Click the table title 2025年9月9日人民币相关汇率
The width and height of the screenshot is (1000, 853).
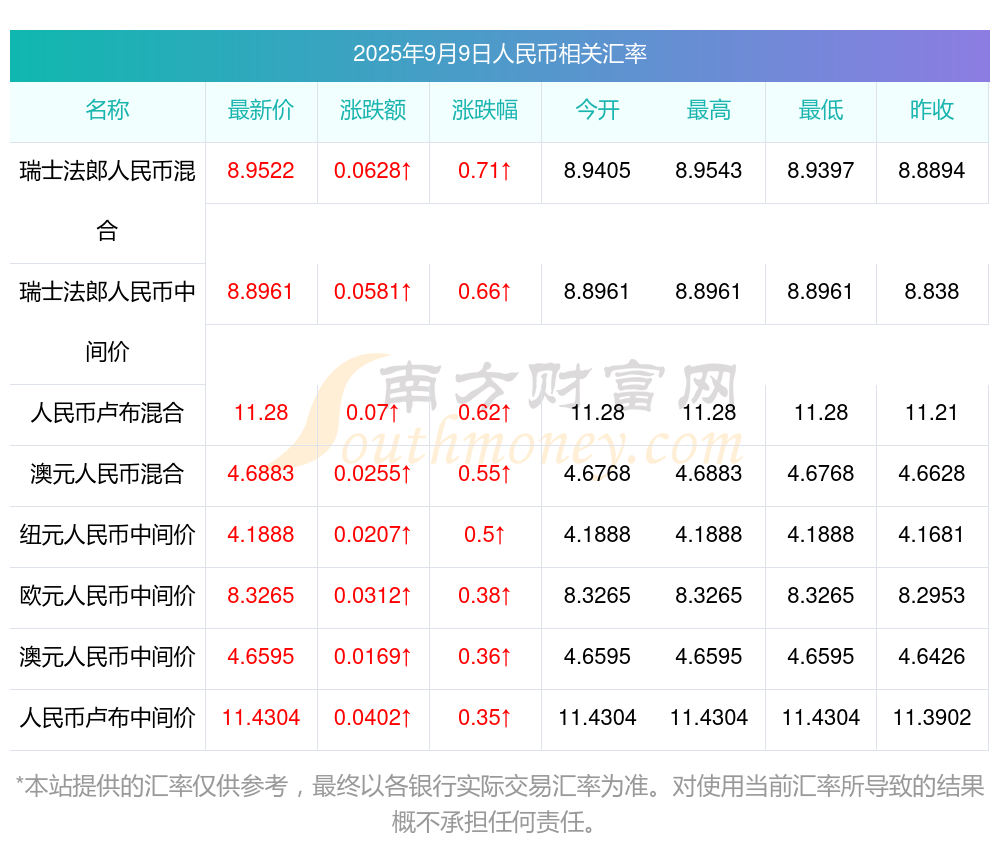pyautogui.click(x=500, y=54)
